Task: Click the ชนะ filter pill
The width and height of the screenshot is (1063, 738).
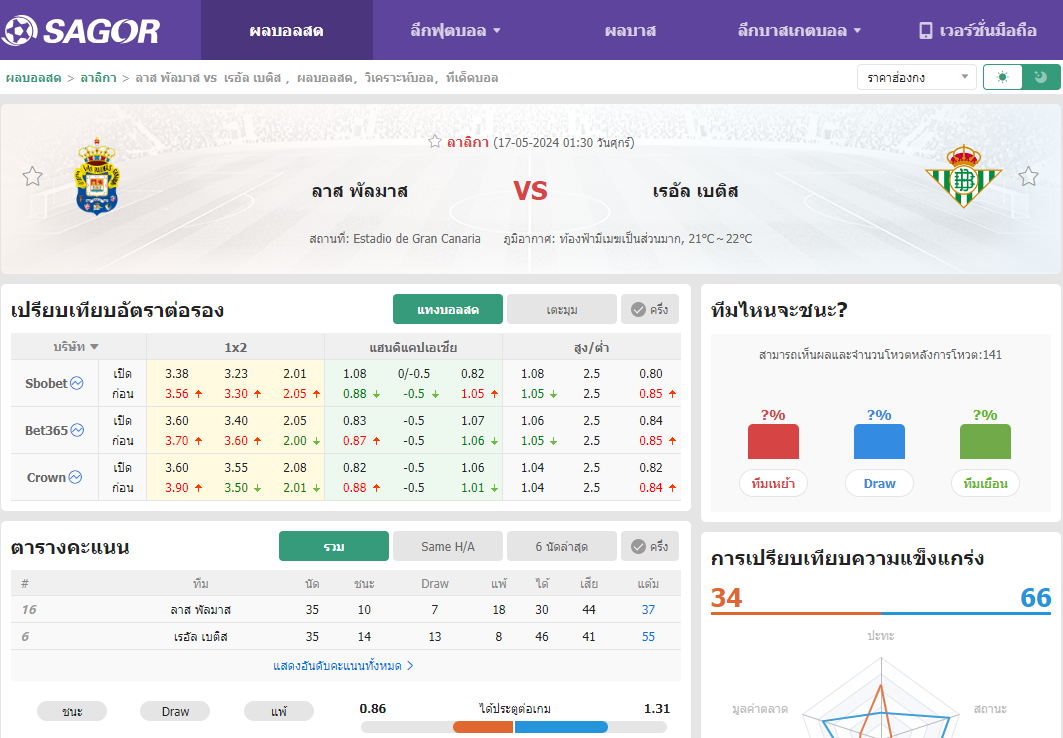Action: [72, 712]
